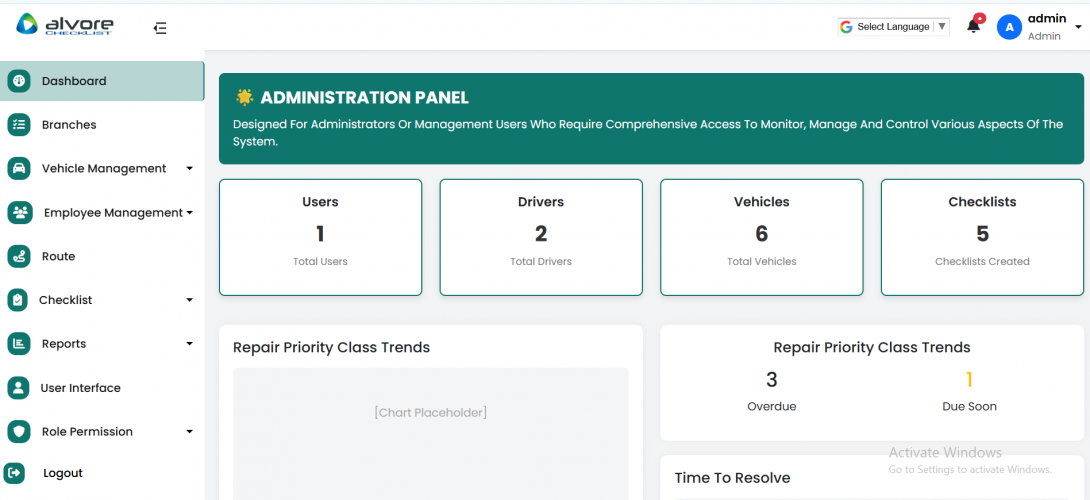Open the Users summary card
This screenshot has height=500, width=1090.
[320, 237]
